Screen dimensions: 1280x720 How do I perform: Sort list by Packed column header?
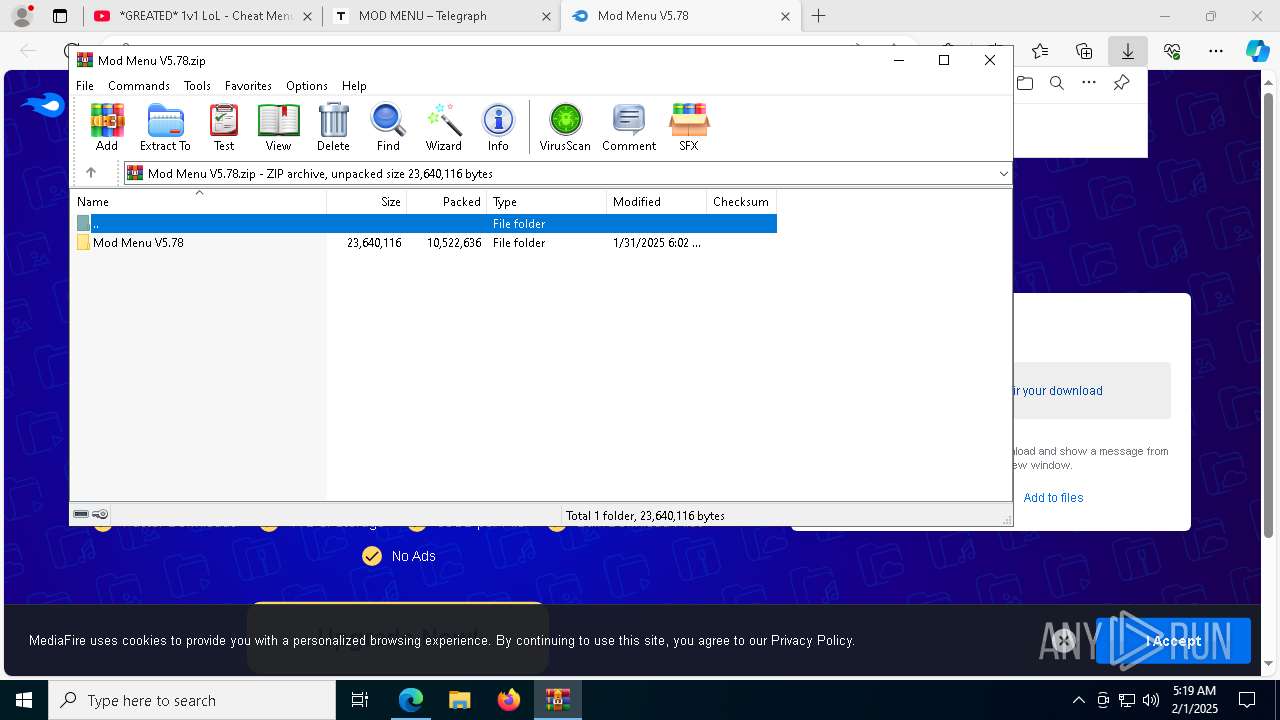447,201
